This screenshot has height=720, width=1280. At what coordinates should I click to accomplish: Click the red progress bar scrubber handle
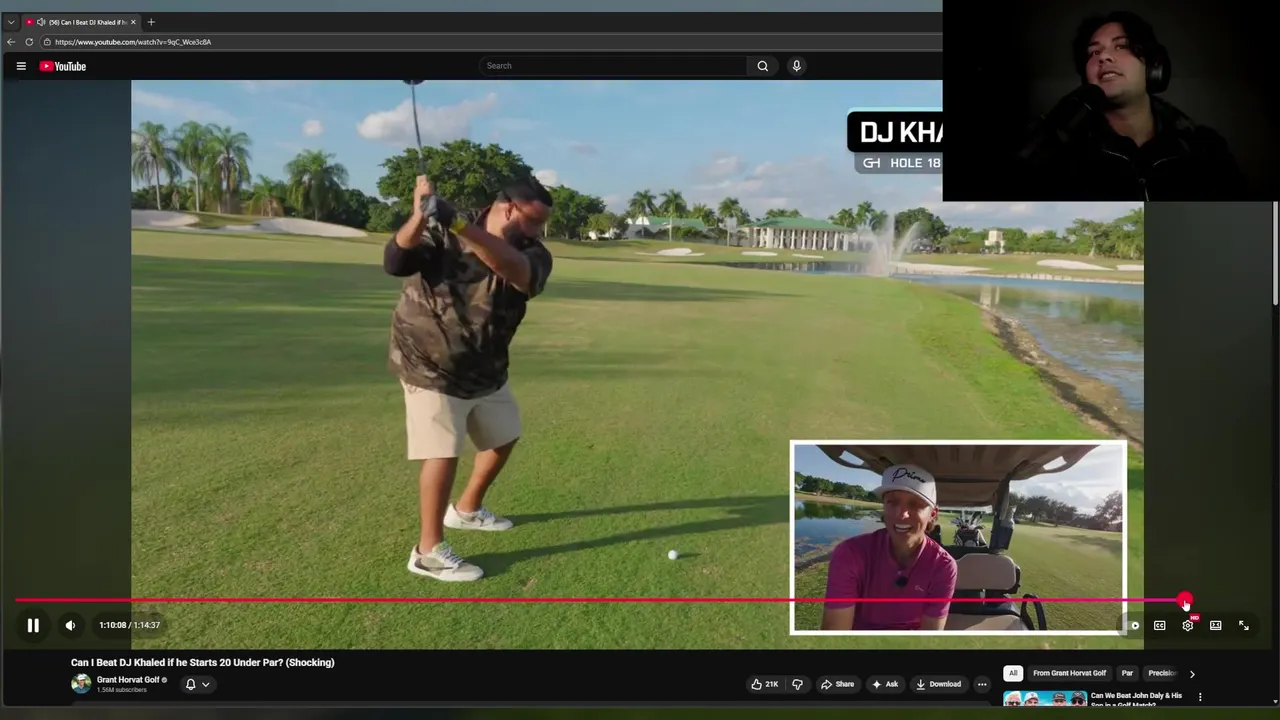click(x=1185, y=601)
